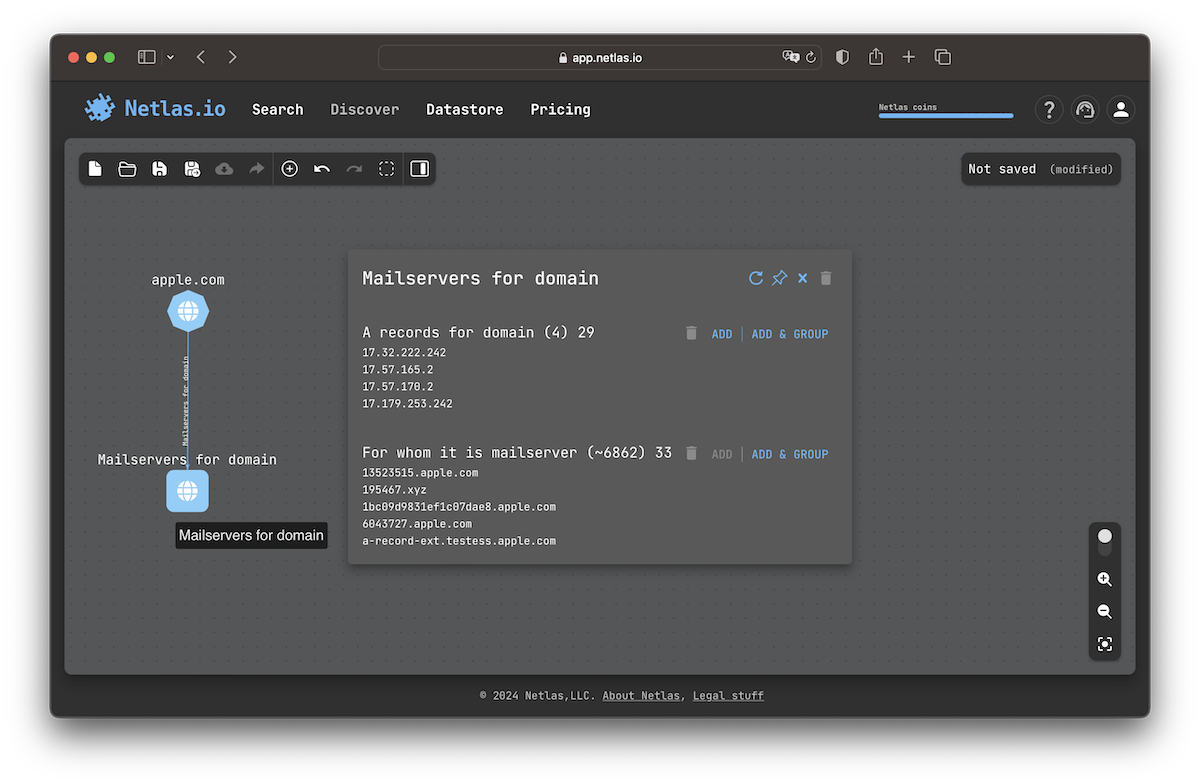
Task: Zoom in on the graph canvas
Action: 1104,579
